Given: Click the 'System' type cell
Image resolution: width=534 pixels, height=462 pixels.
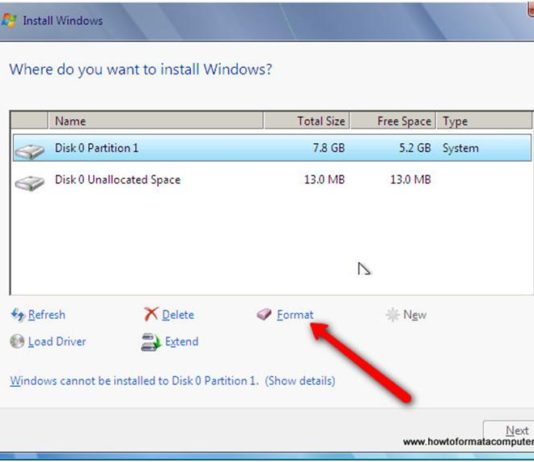Looking at the screenshot, I should coord(460,148).
